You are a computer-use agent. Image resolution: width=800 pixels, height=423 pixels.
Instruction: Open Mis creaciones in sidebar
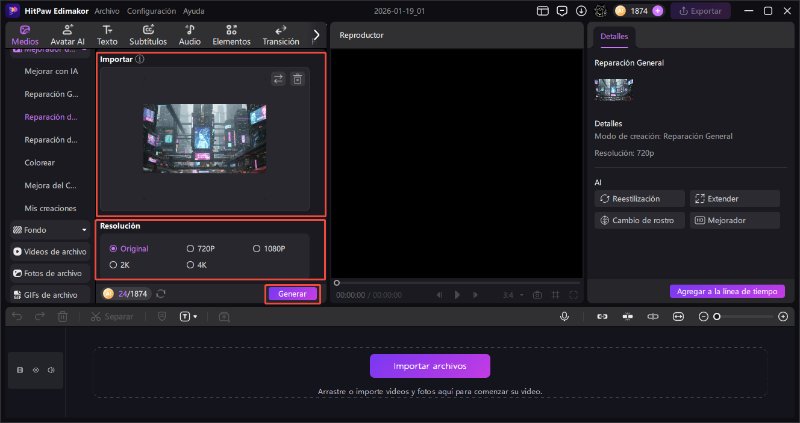(50, 208)
